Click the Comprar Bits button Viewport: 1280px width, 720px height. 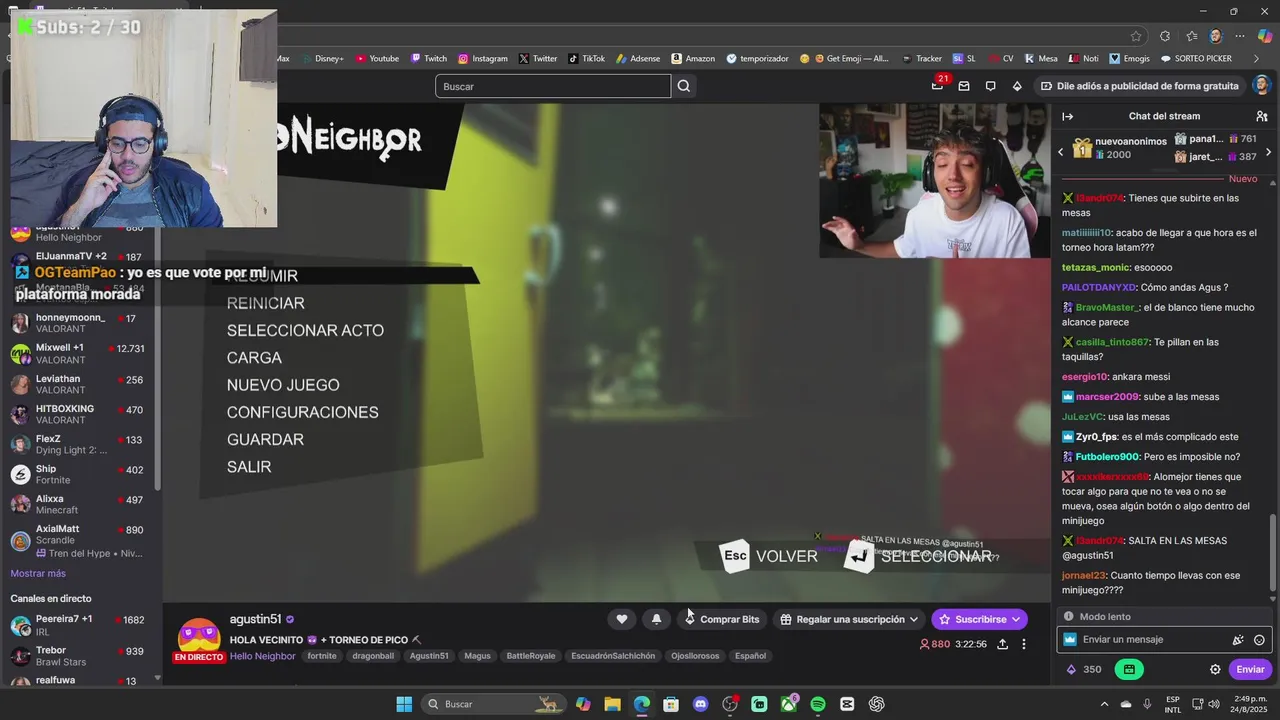click(x=722, y=619)
